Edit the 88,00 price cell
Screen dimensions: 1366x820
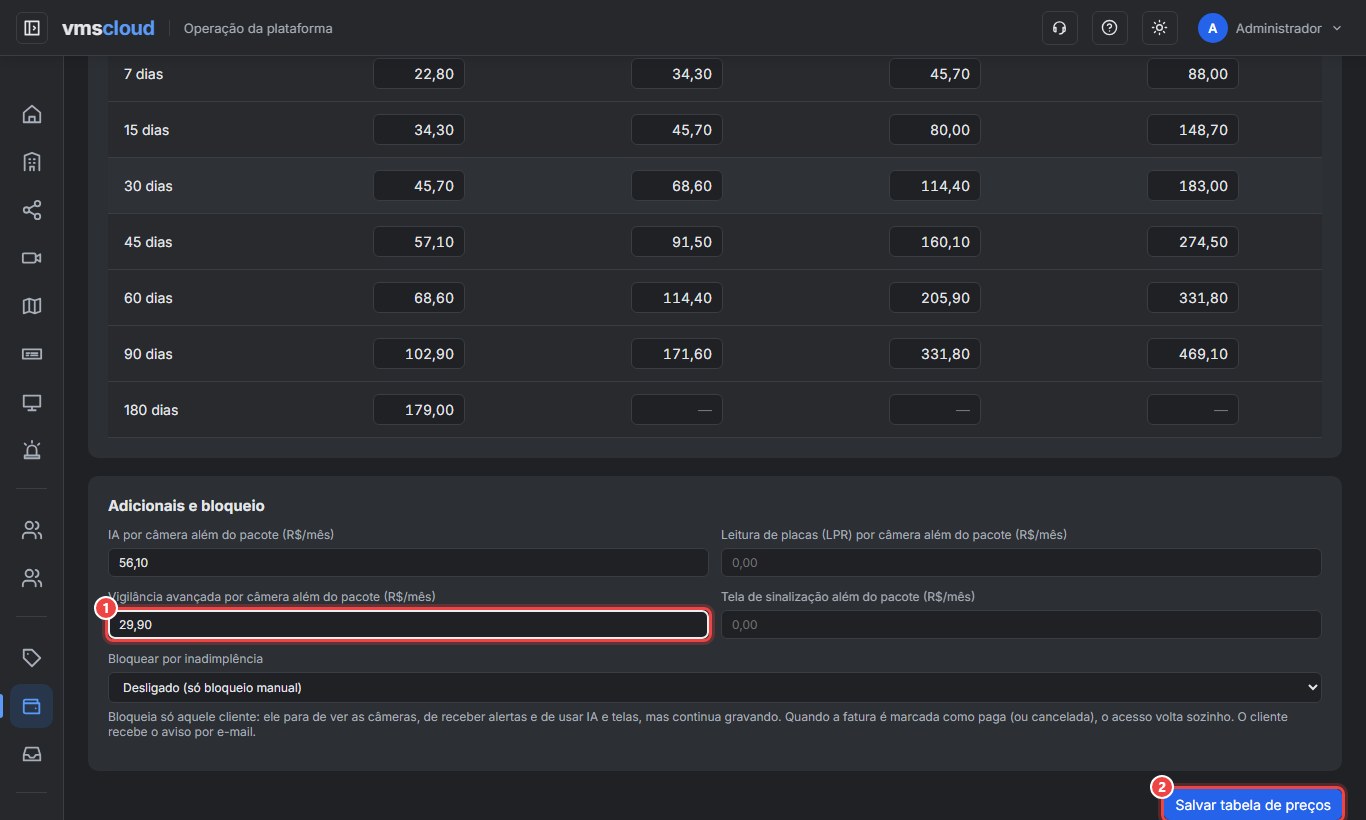click(1192, 74)
